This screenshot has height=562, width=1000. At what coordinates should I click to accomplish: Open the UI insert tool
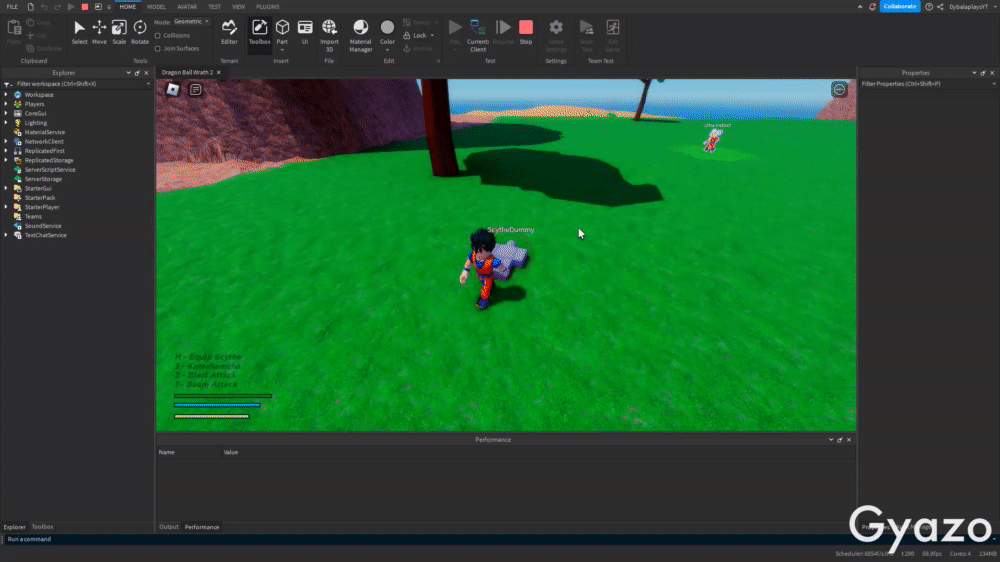(305, 32)
